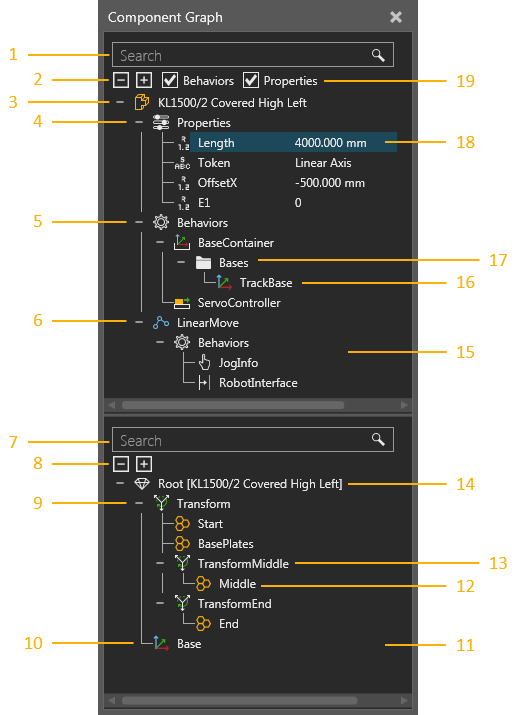Click the lower pane collapse-all minus button

pos(121,464)
